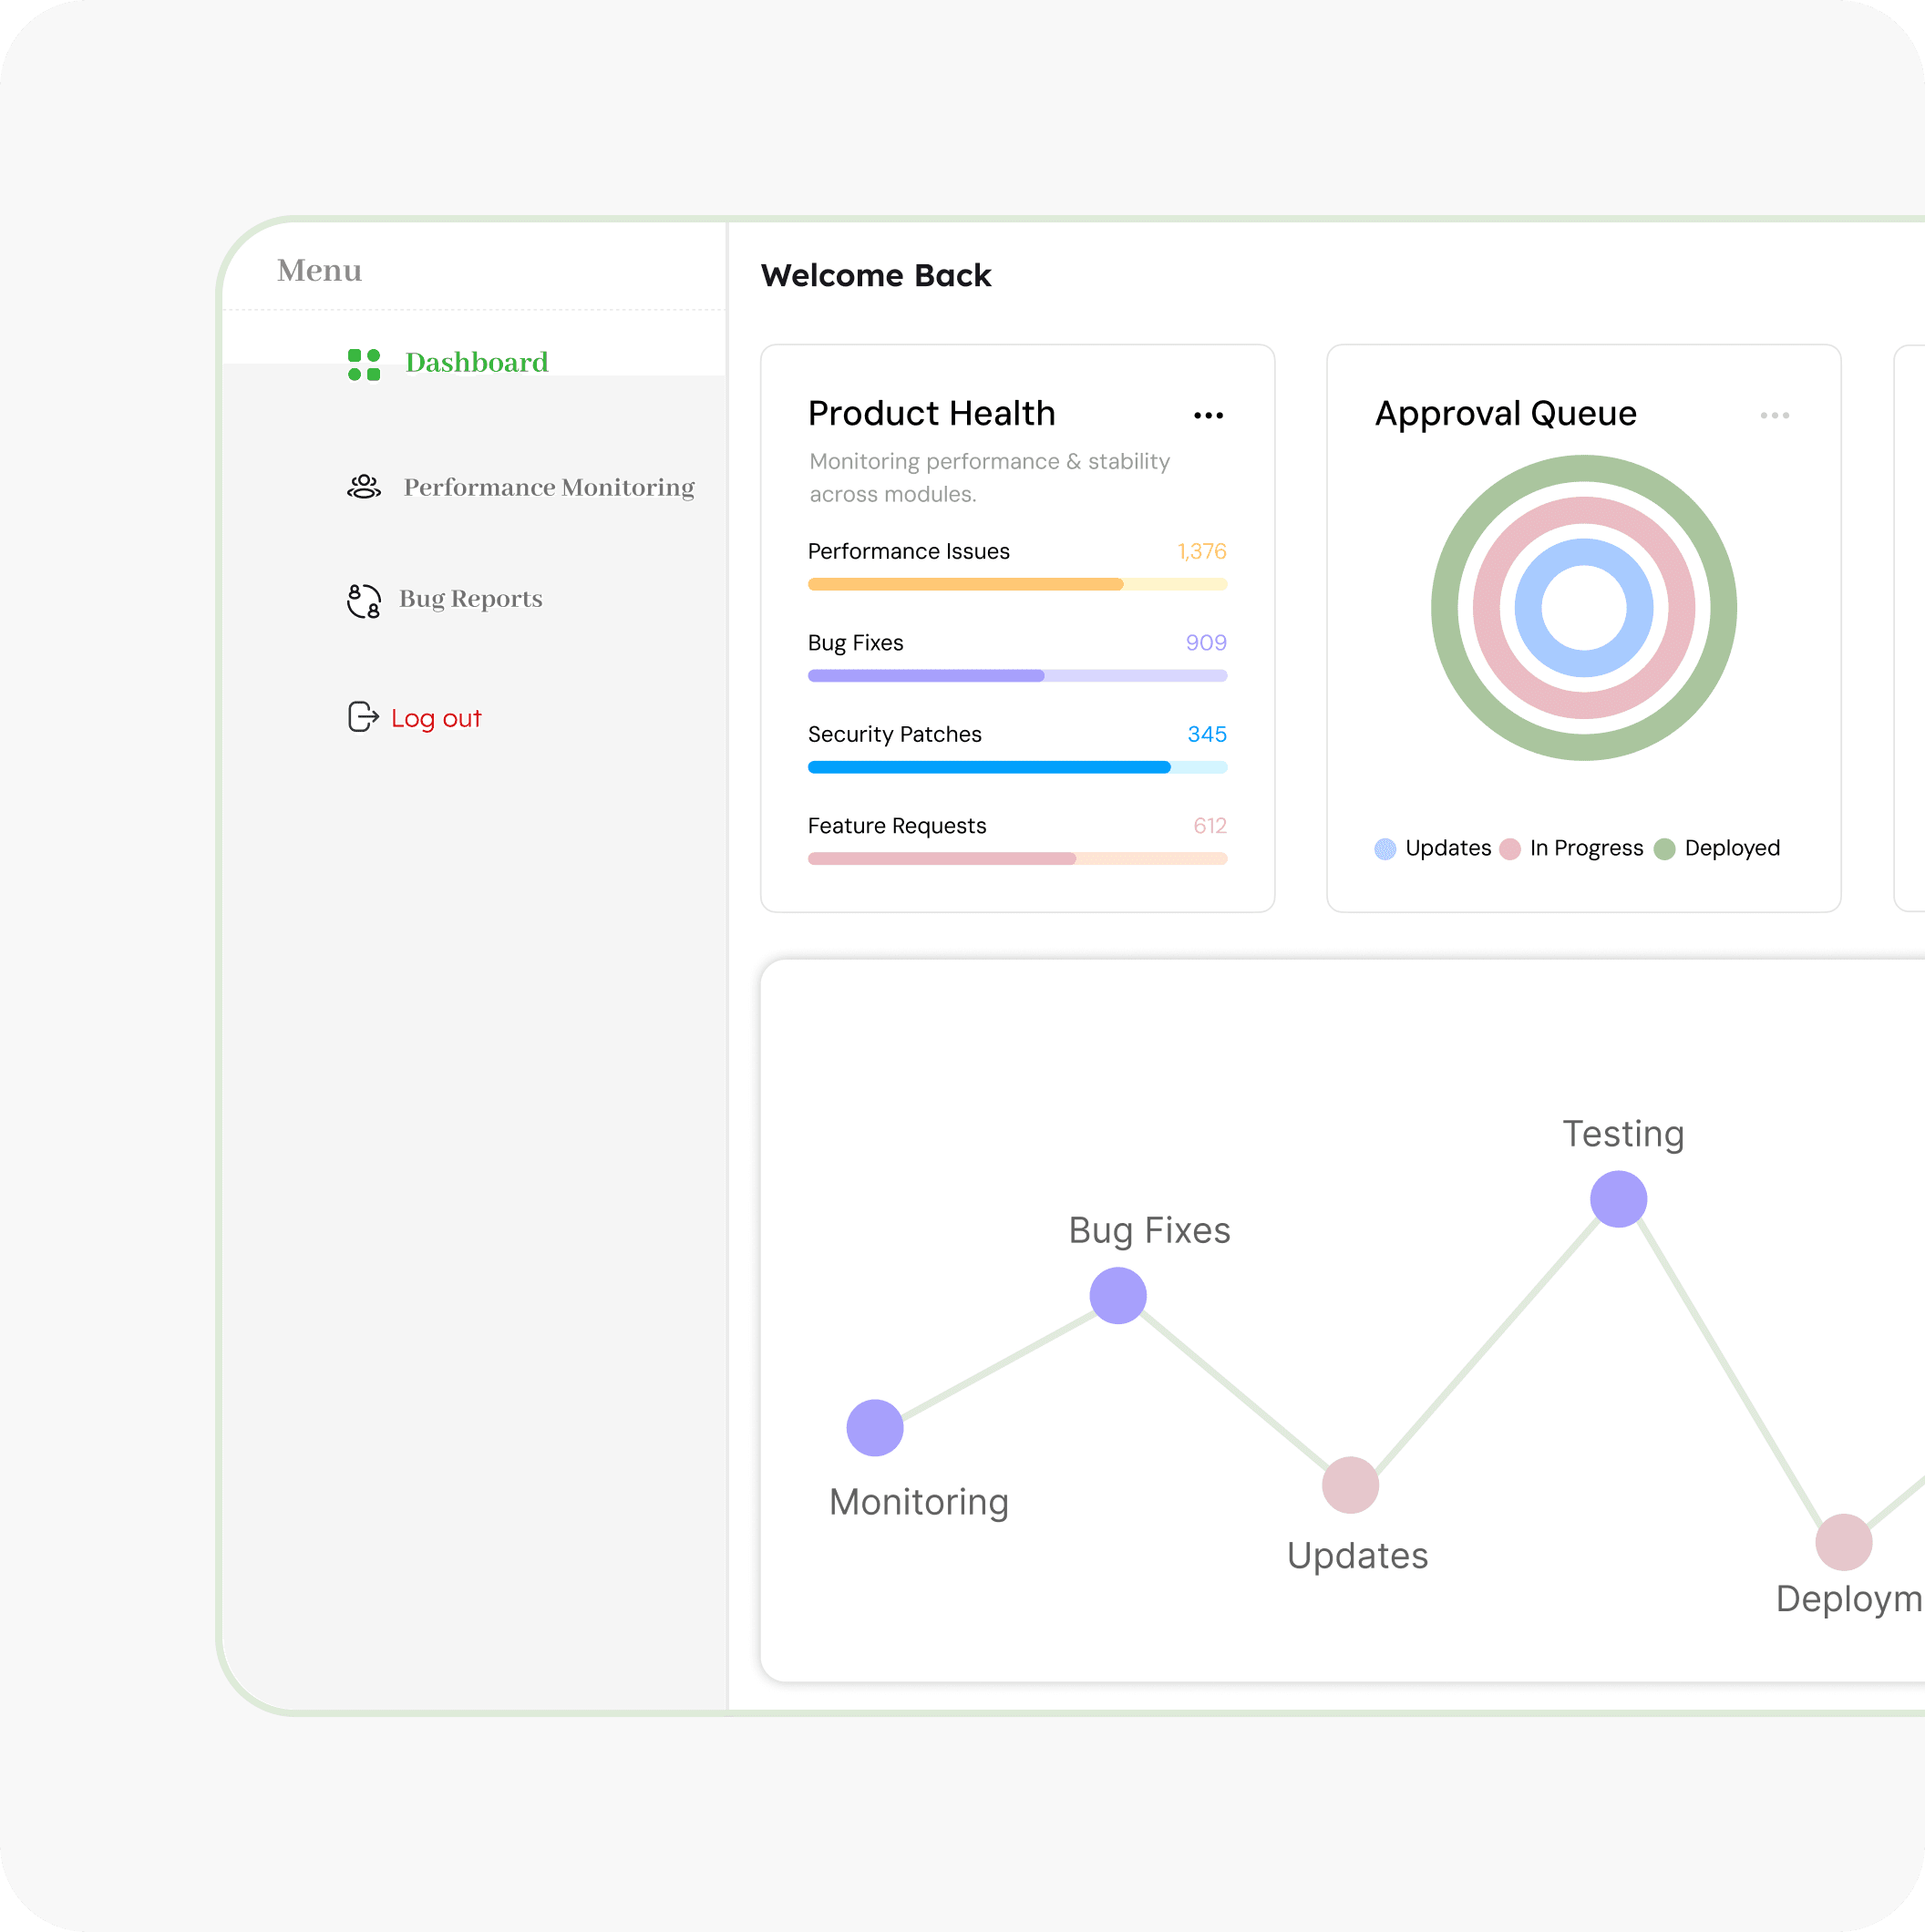Image resolution: width=1925 pixels, height=1932 pixels.
Task: Click the Log out door icon
Action: [363, 717]
